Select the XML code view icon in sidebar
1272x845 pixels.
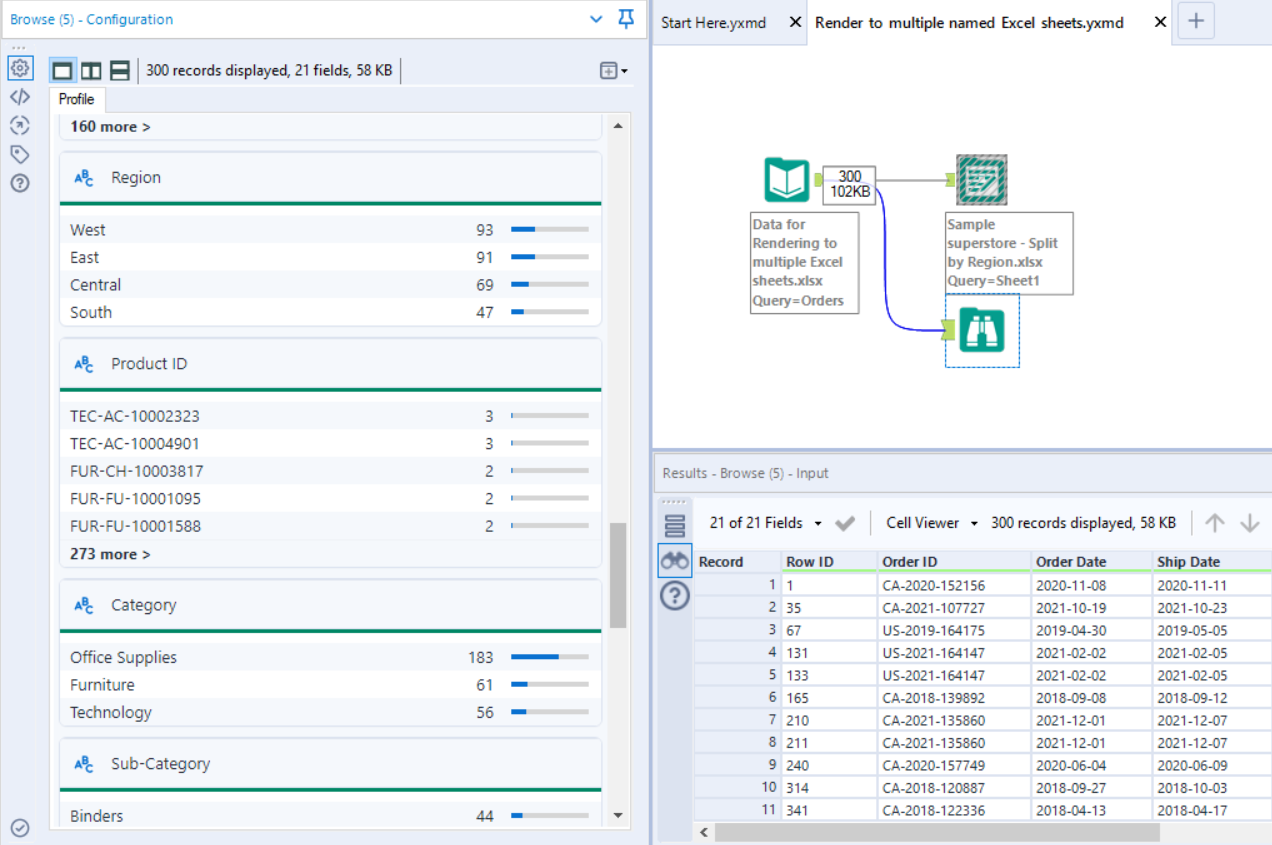click(20, 97)
